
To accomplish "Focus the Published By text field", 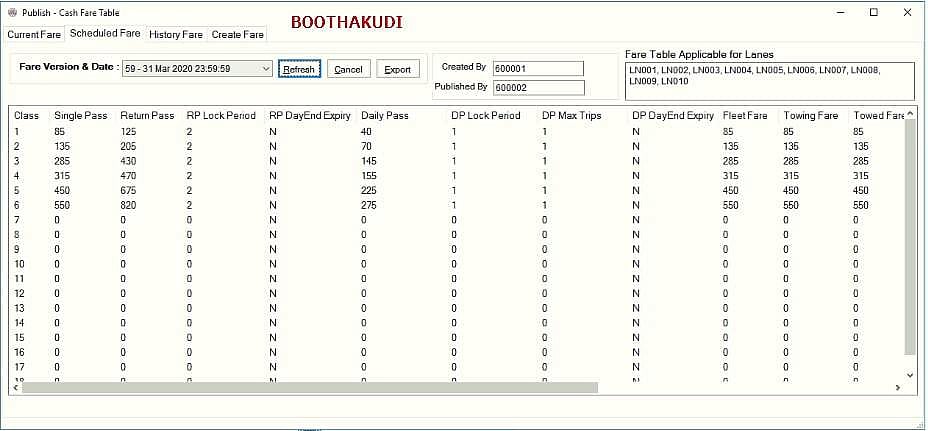I will 538,87.
